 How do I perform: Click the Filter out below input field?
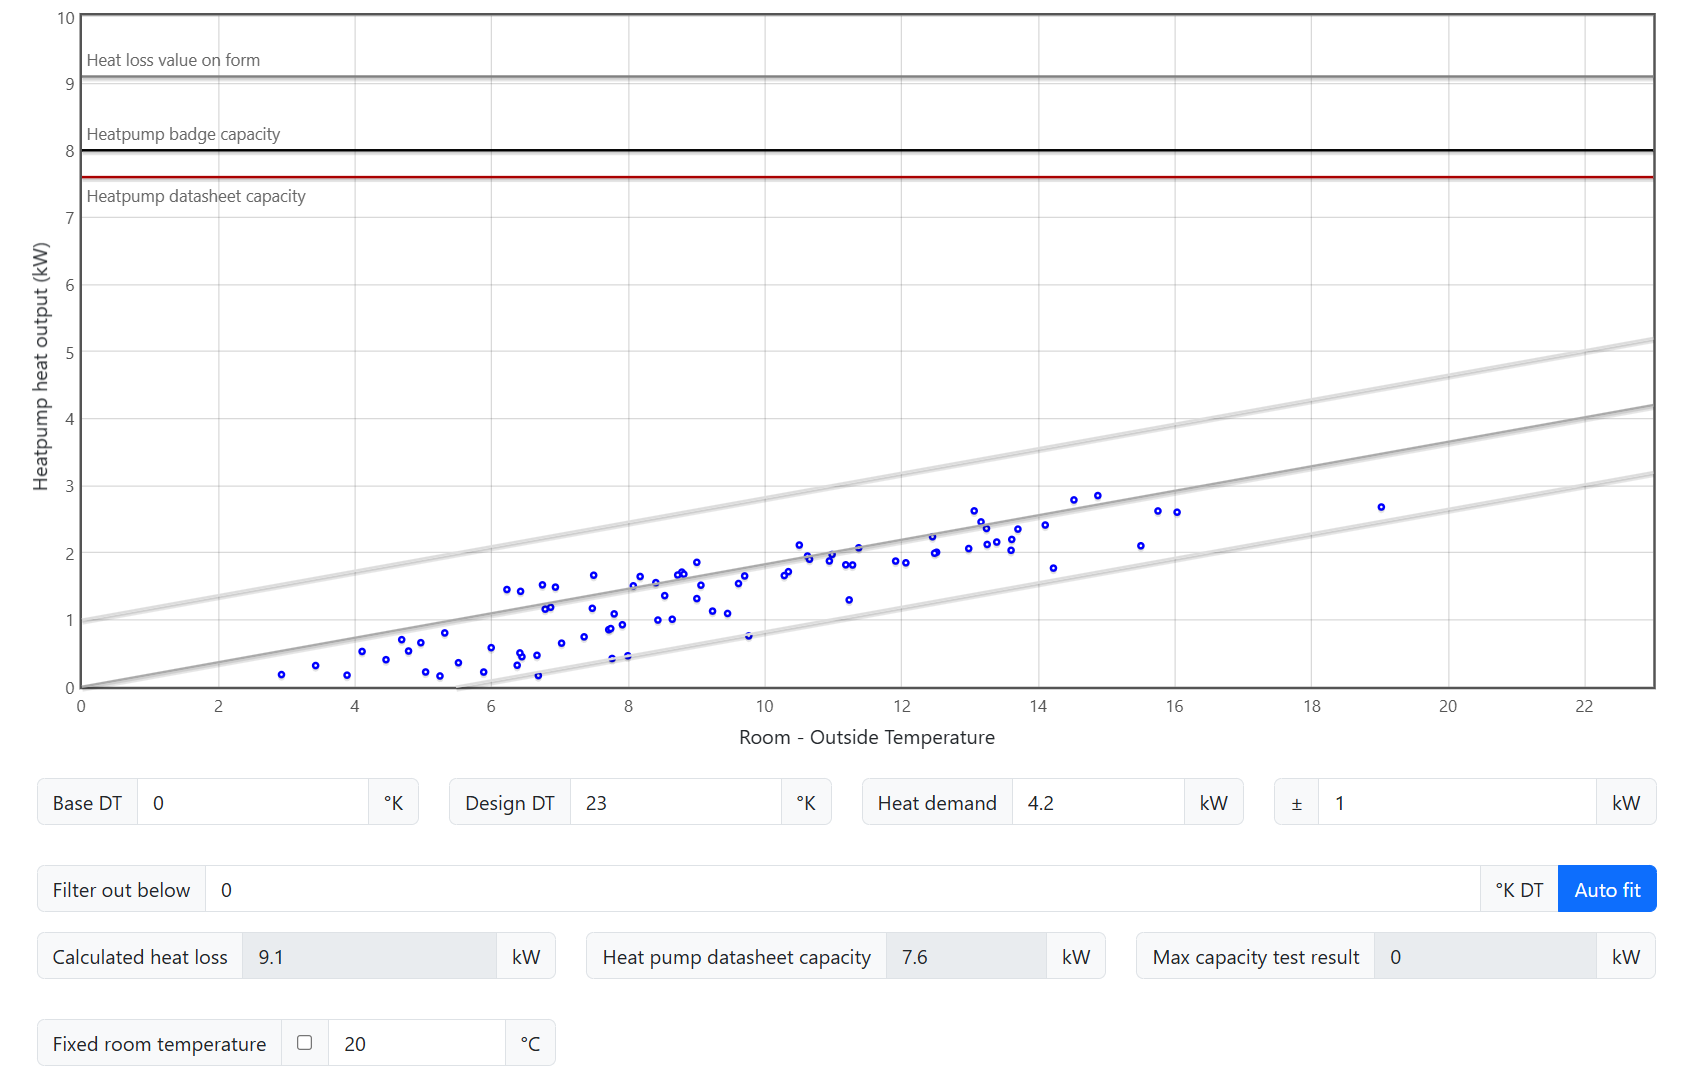click(x=841, y=889)
